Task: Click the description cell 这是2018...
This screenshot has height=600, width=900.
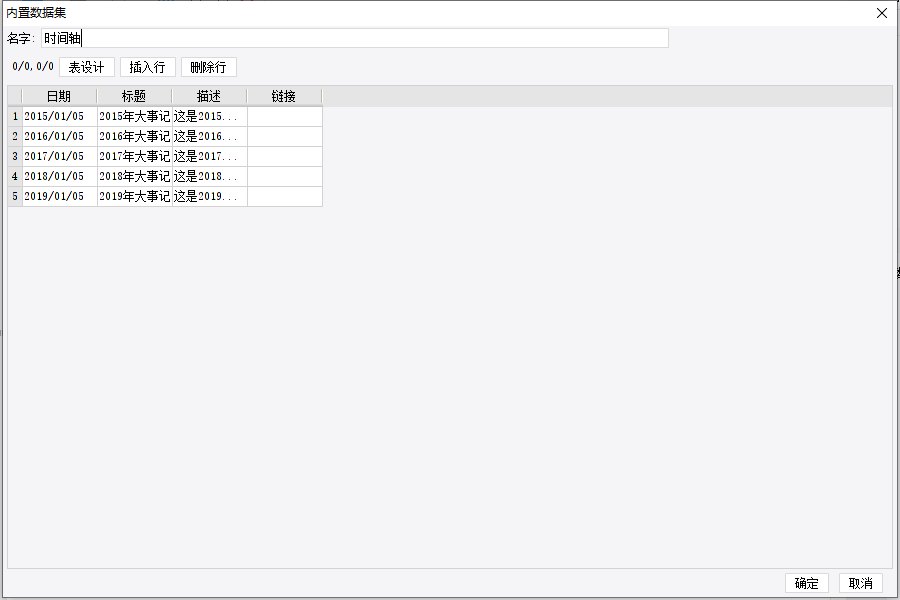Action: pyautogui.click(x=210, y=177)
